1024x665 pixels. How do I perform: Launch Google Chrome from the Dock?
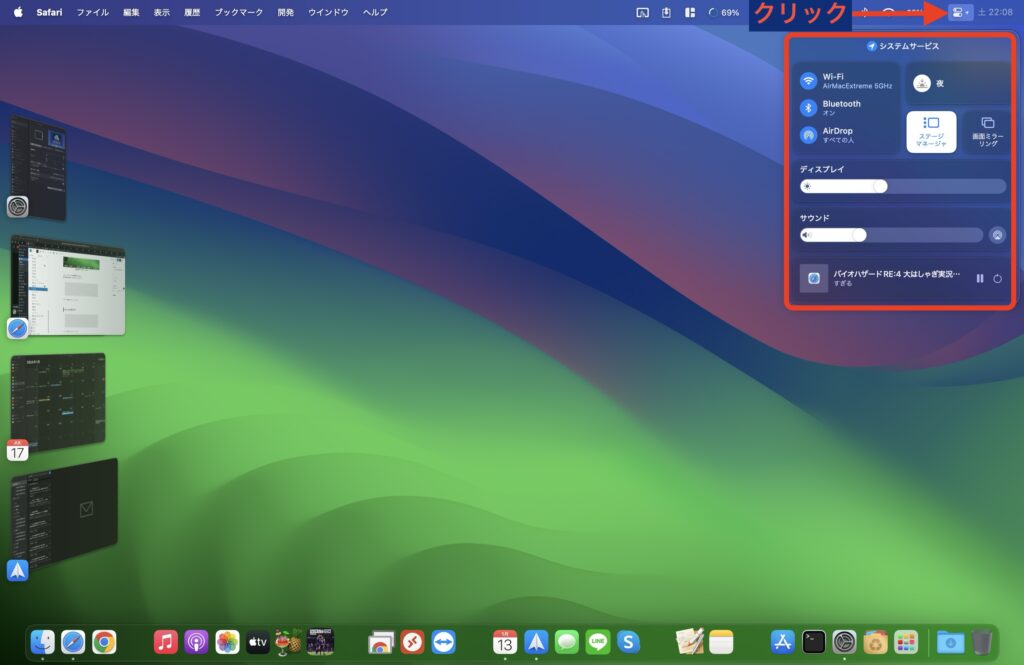click(104, 641)
